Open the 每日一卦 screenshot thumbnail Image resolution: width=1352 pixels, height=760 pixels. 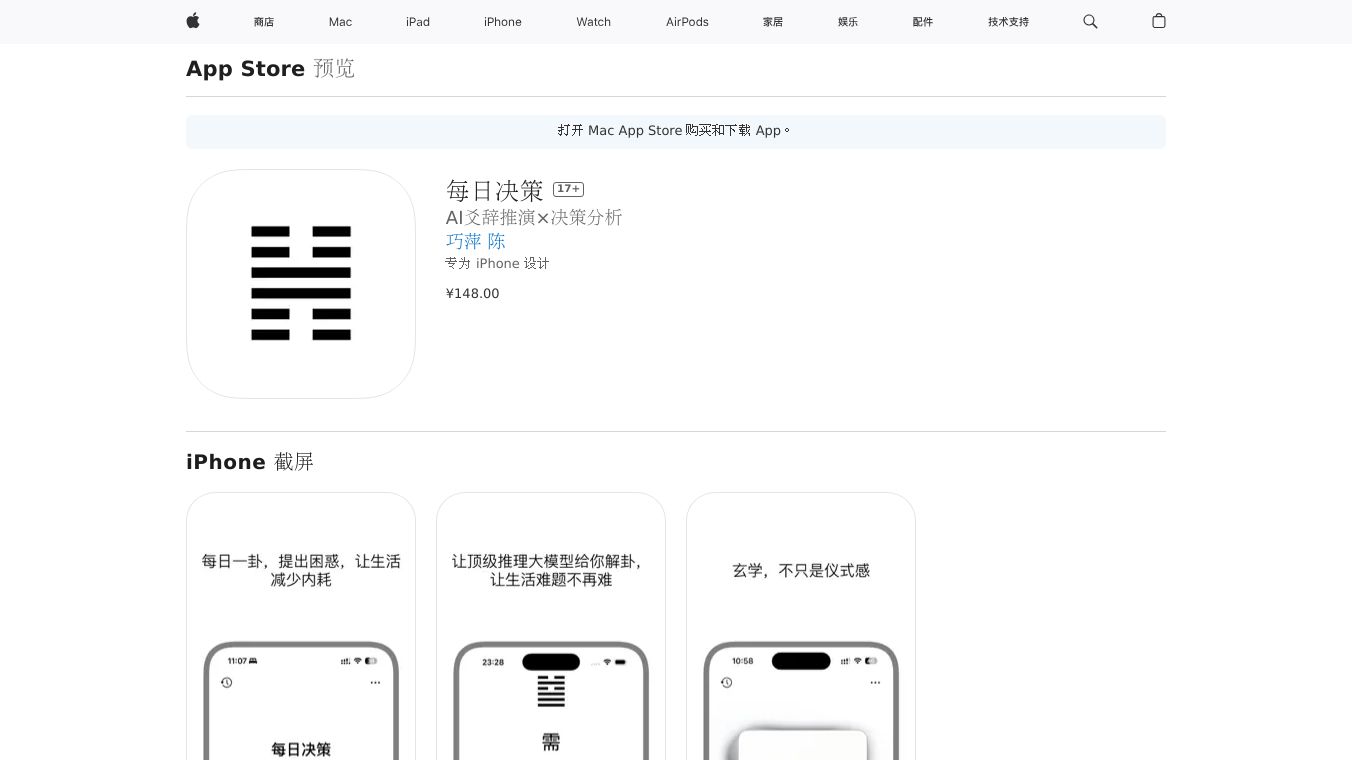point(301,626)
